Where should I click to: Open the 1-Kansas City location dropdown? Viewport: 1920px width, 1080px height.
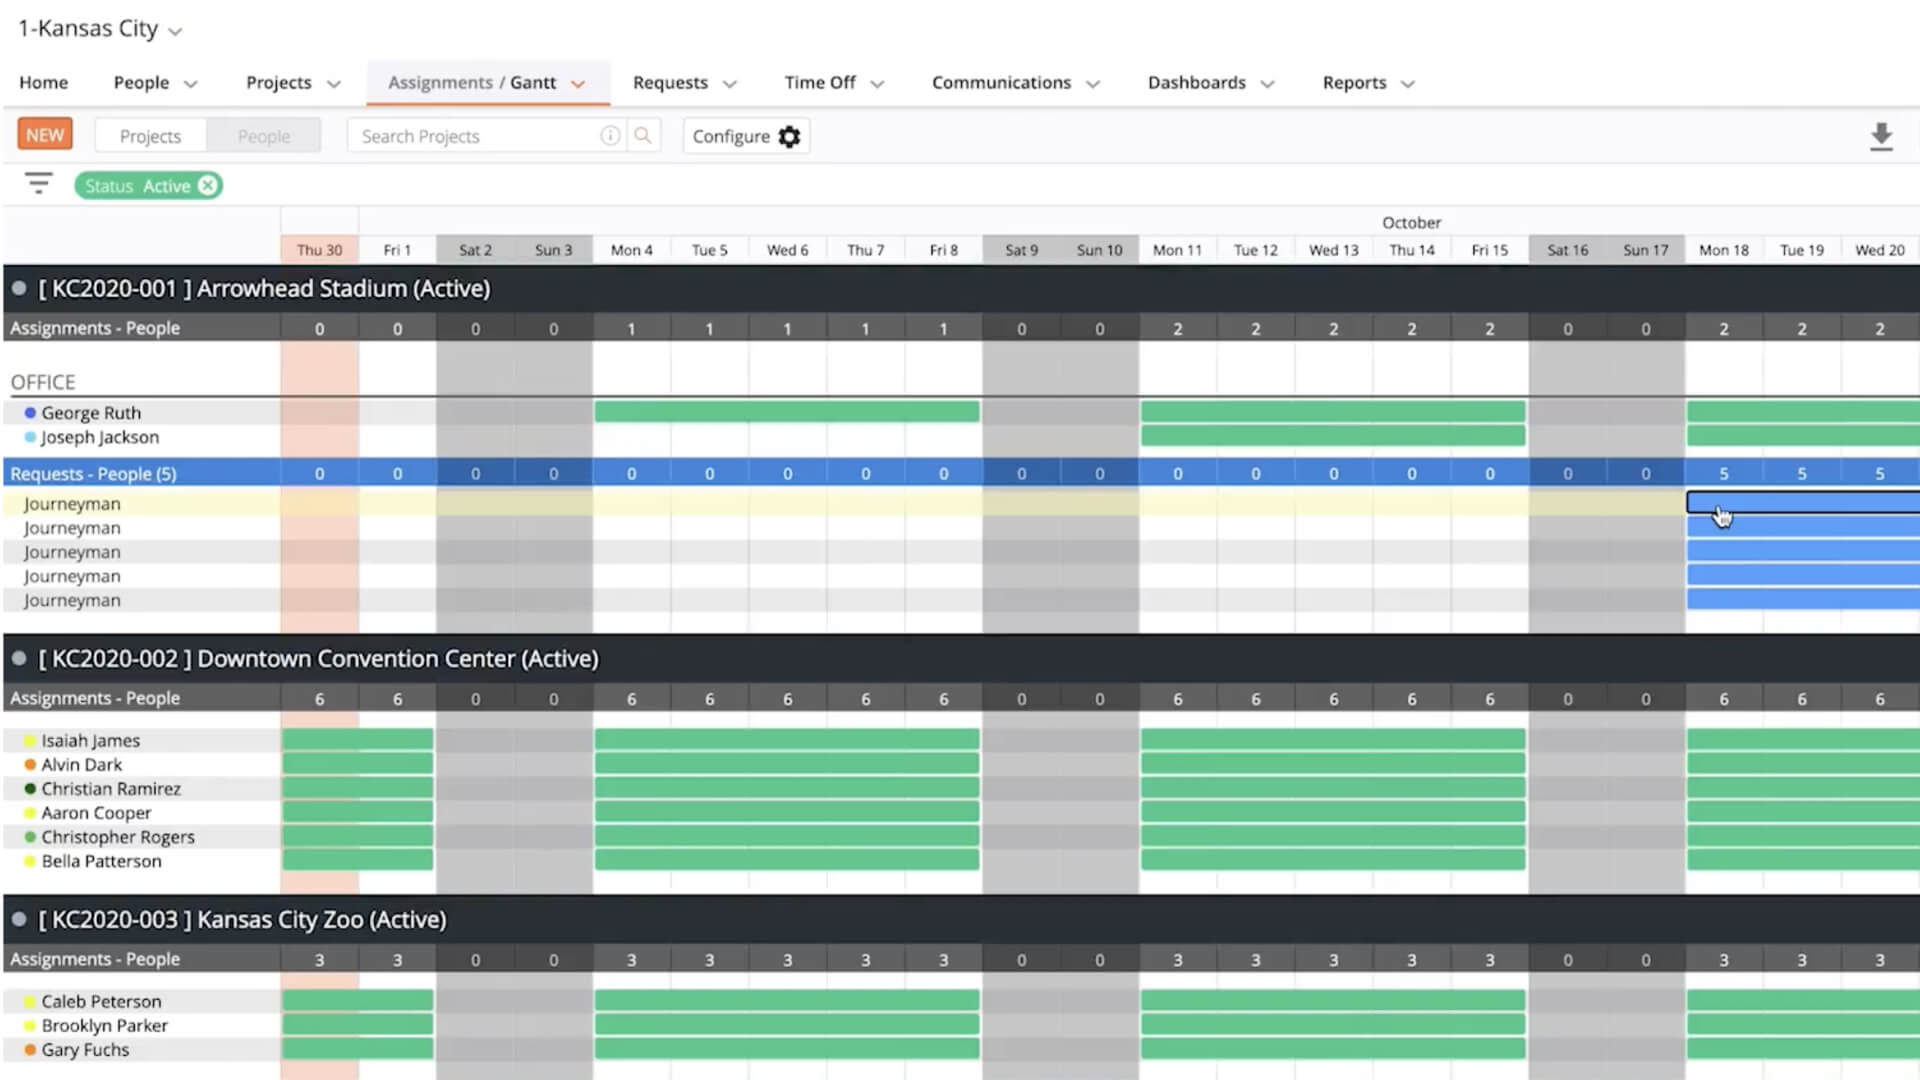click(100, 29)
